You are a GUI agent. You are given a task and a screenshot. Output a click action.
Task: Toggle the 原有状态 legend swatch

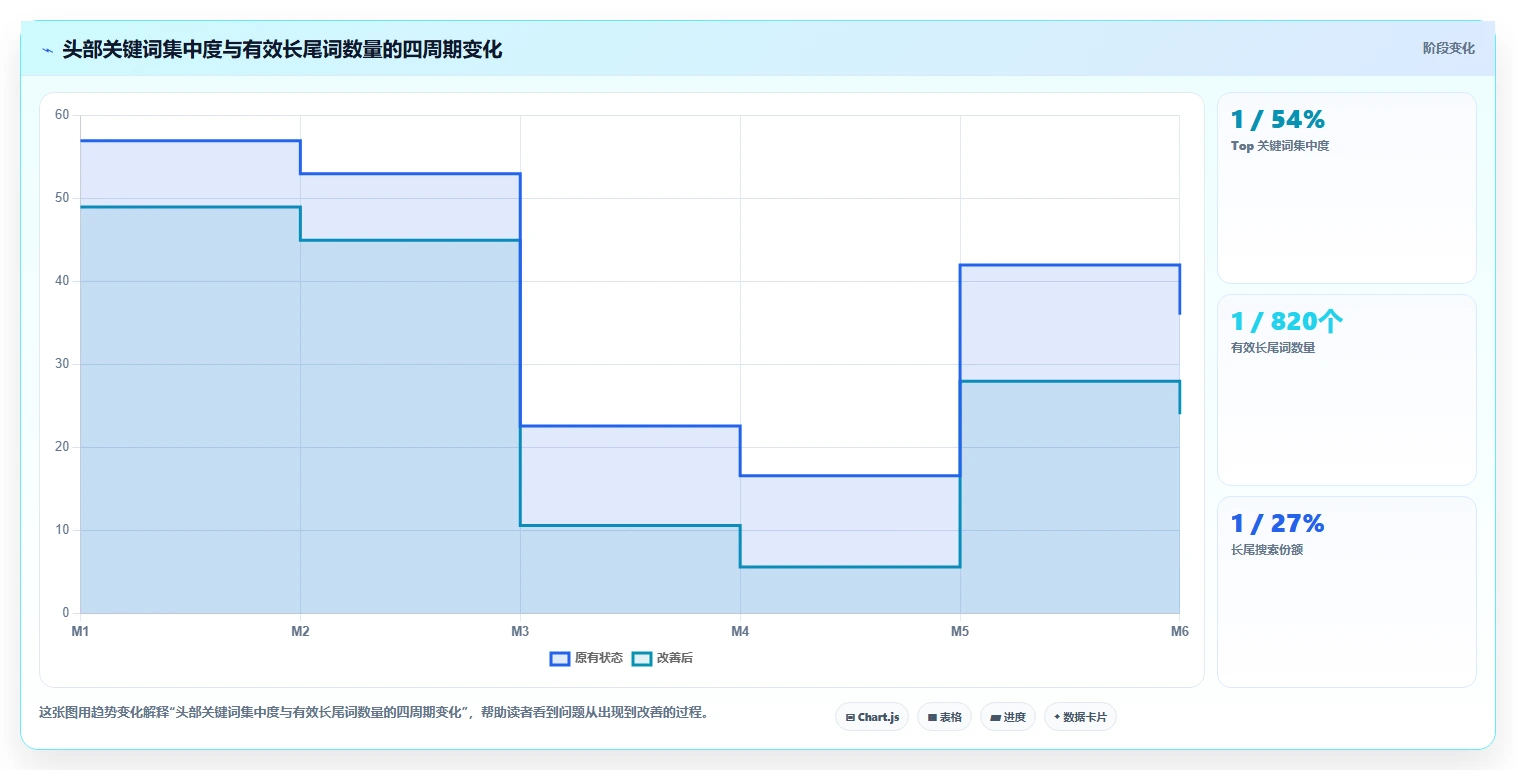coord(560,658)
